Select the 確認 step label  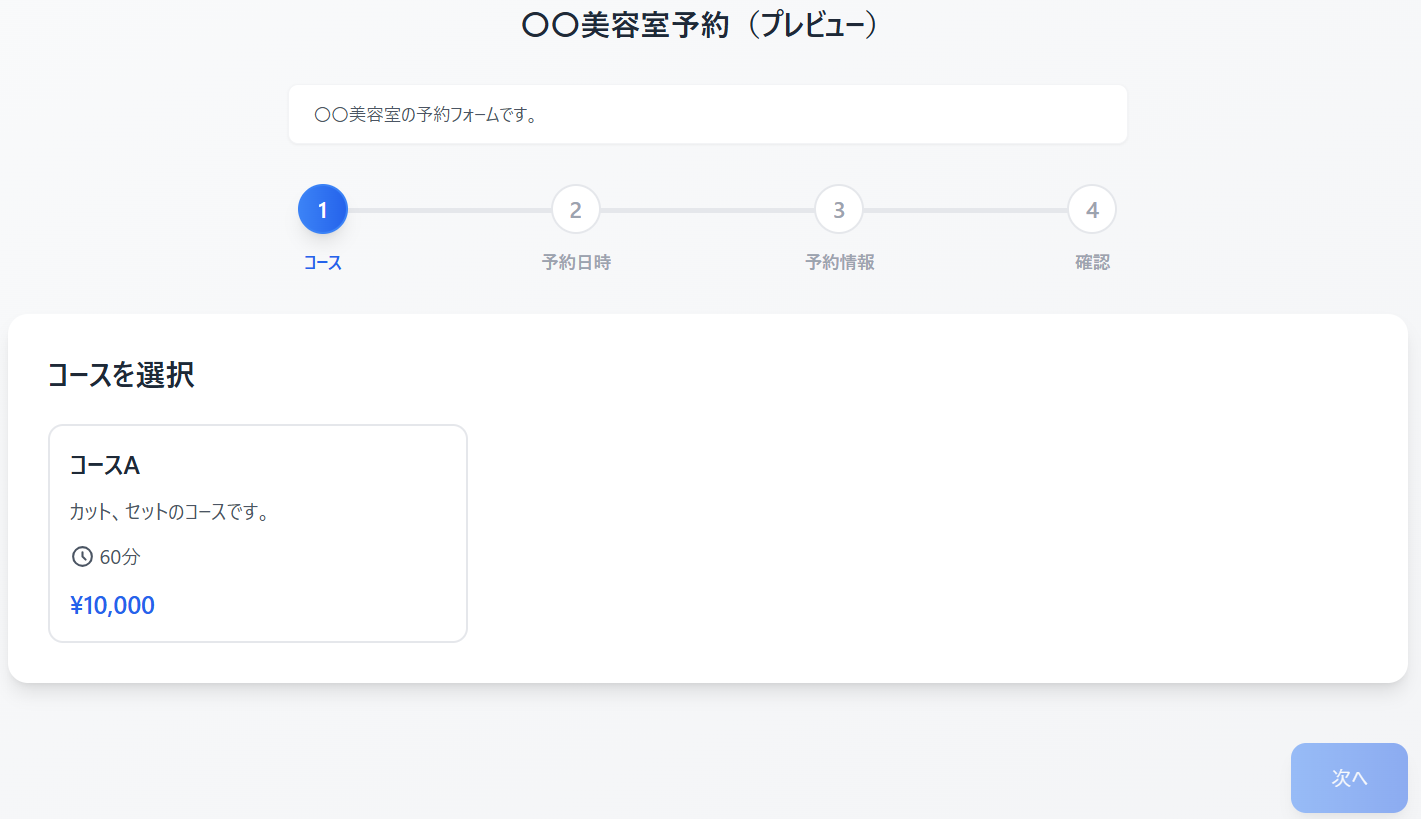point(1092,263)
